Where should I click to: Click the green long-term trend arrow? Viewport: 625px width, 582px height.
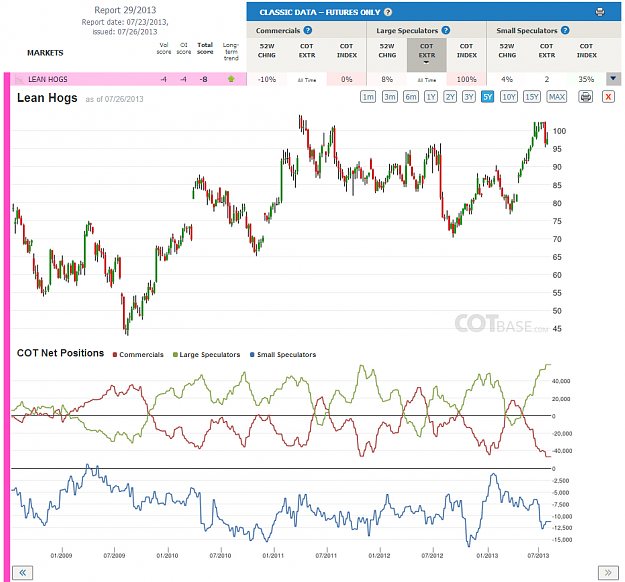click(x=231, y=79)
